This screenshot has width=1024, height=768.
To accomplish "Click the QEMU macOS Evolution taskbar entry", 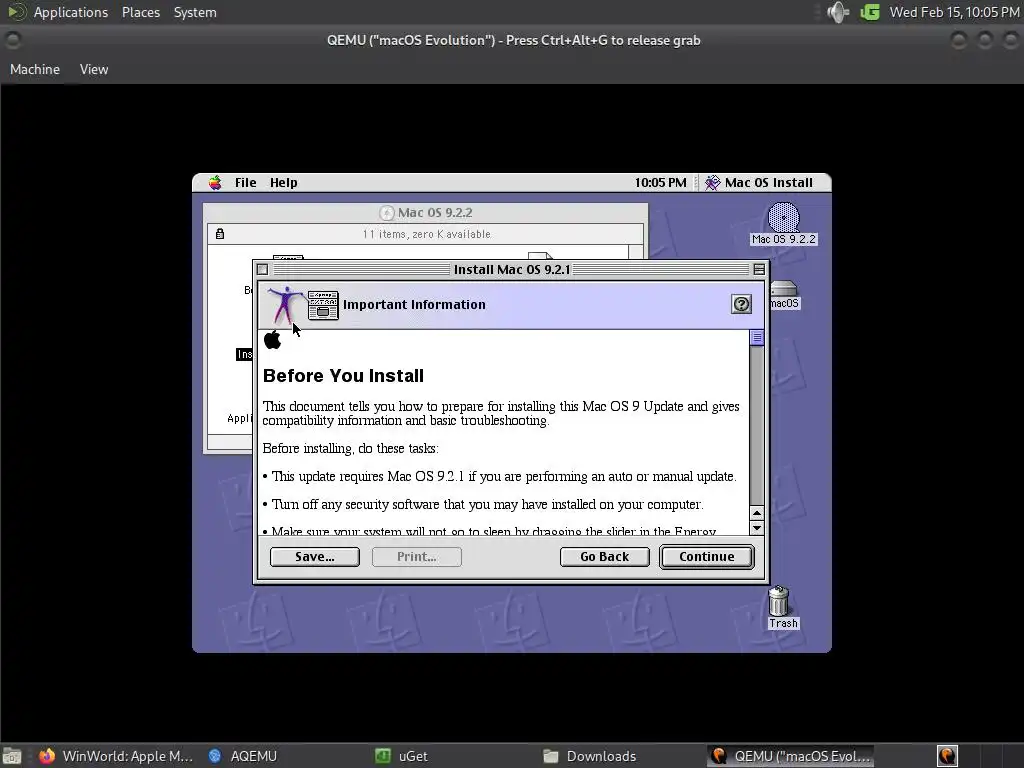I will coord(791,756).
